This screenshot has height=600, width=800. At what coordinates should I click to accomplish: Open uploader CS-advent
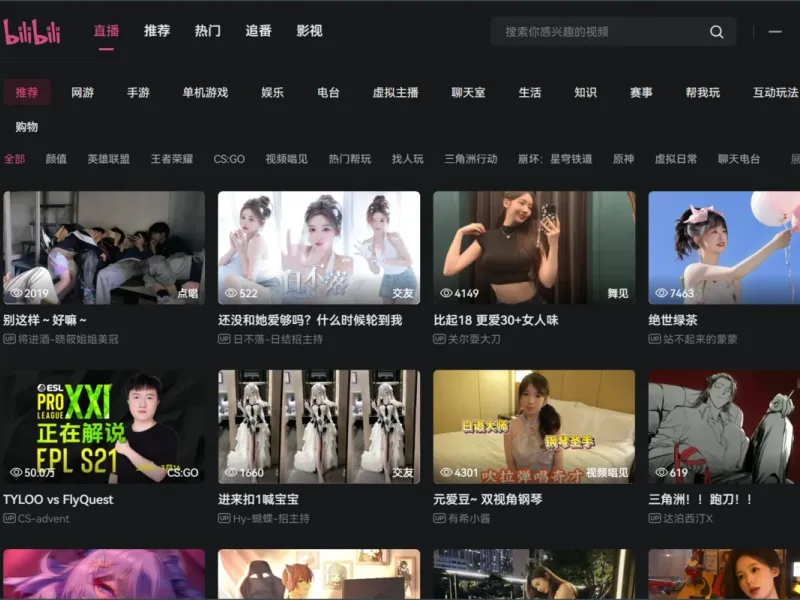43,518
